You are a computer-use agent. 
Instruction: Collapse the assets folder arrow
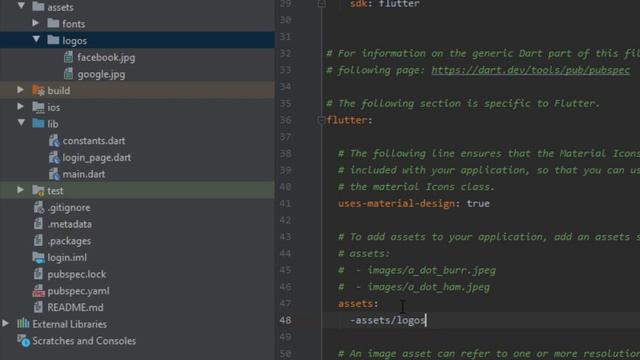21,6
